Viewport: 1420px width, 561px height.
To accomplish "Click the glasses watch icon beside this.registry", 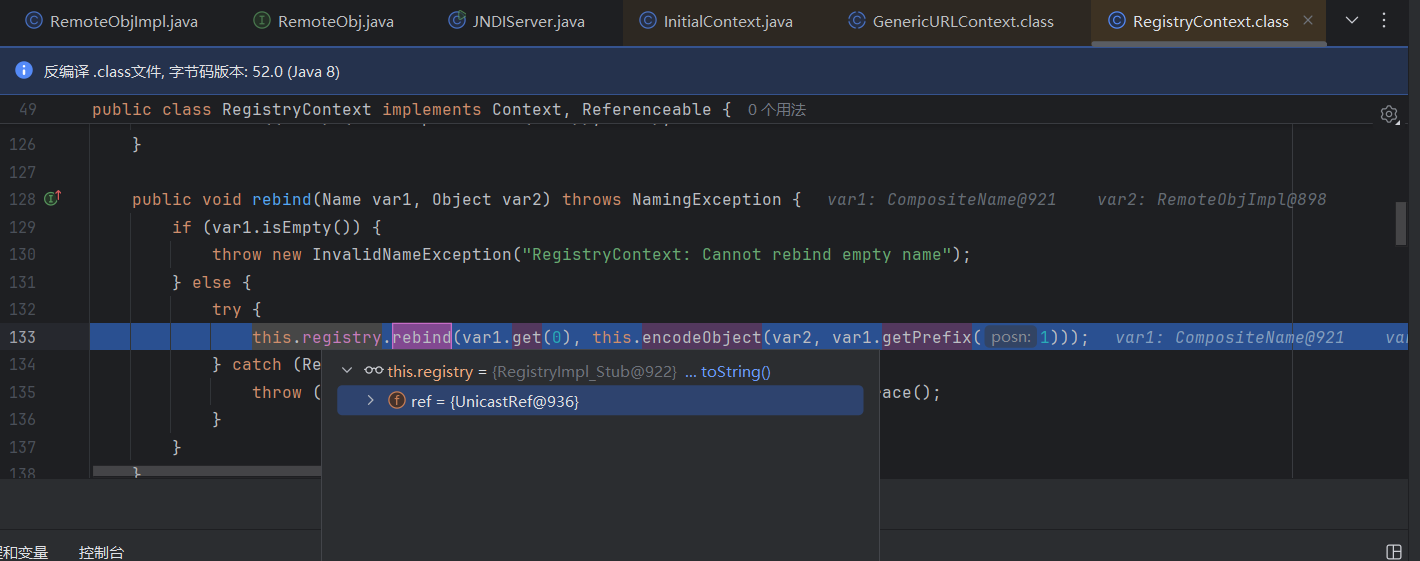I will tap(374, 371).
